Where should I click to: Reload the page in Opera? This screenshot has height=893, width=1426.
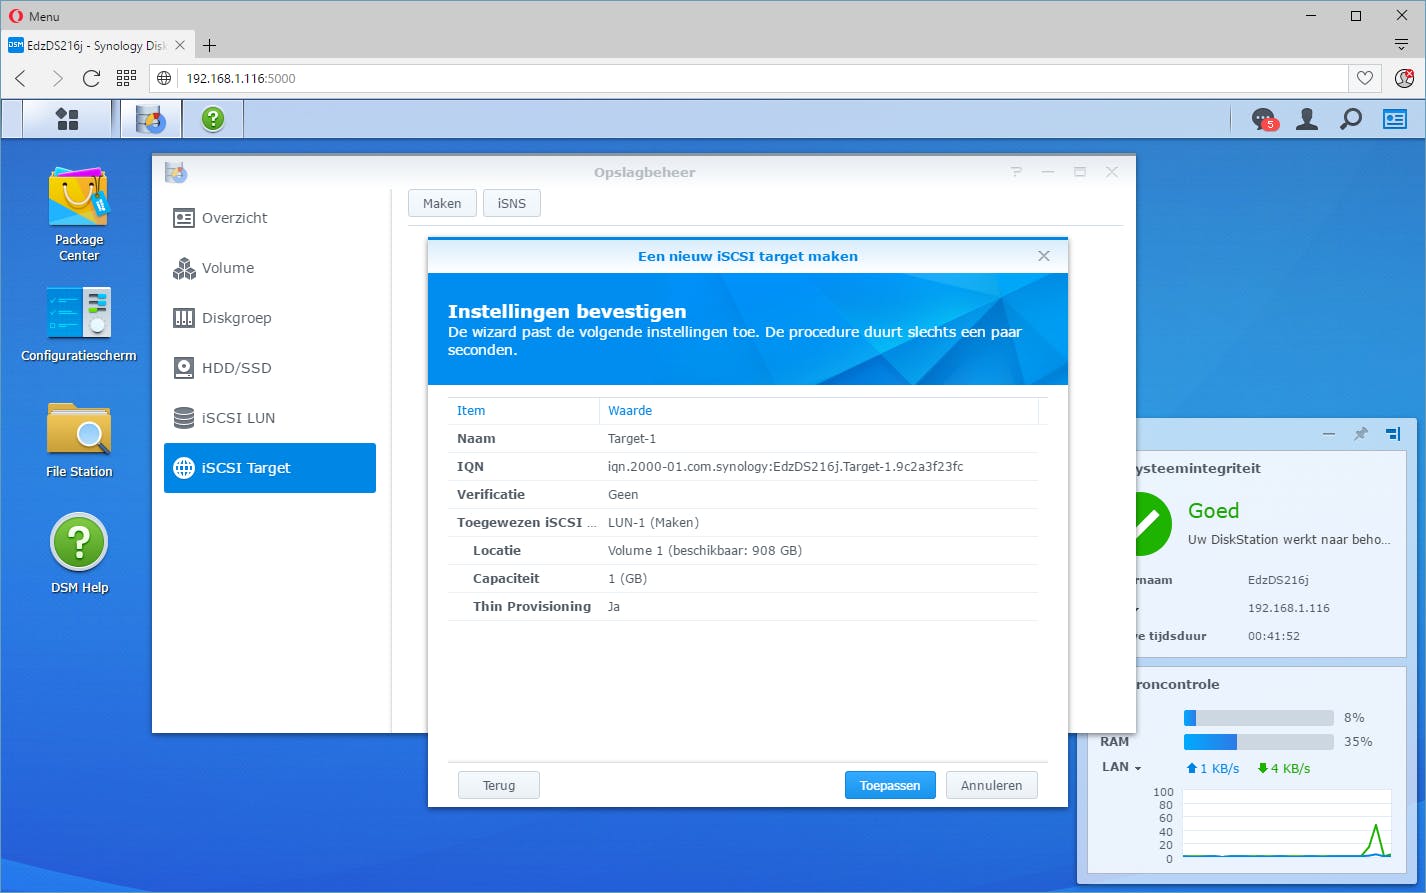(91, 78)
